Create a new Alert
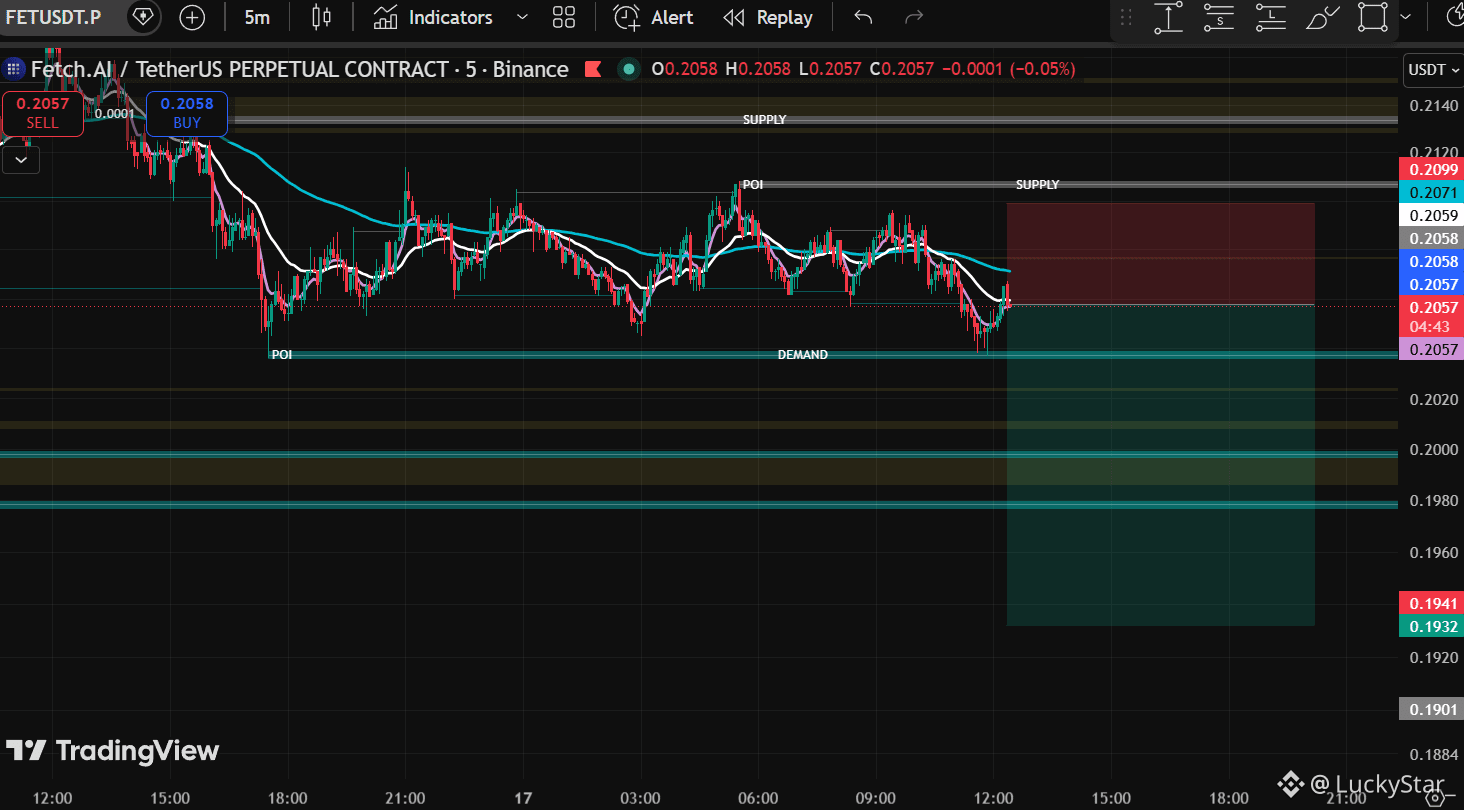Image resolution: width=1464 pixels, height=810 pixels. (654, 17)
